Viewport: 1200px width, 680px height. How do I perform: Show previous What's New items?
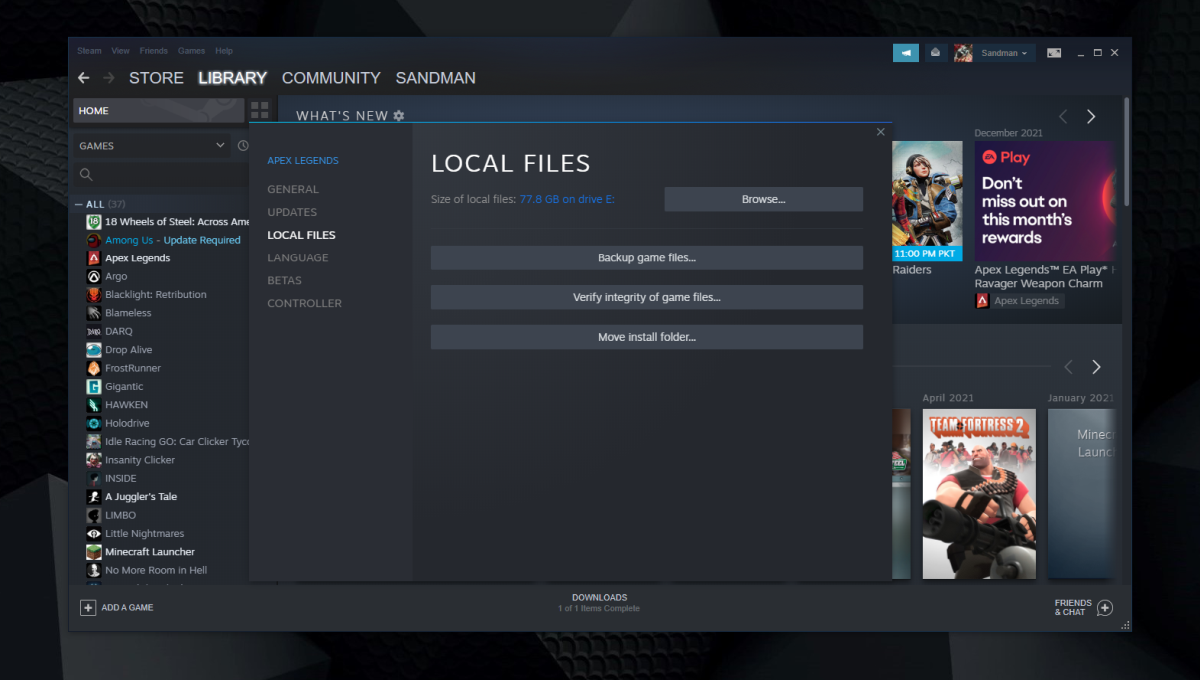click(1063, 117)
